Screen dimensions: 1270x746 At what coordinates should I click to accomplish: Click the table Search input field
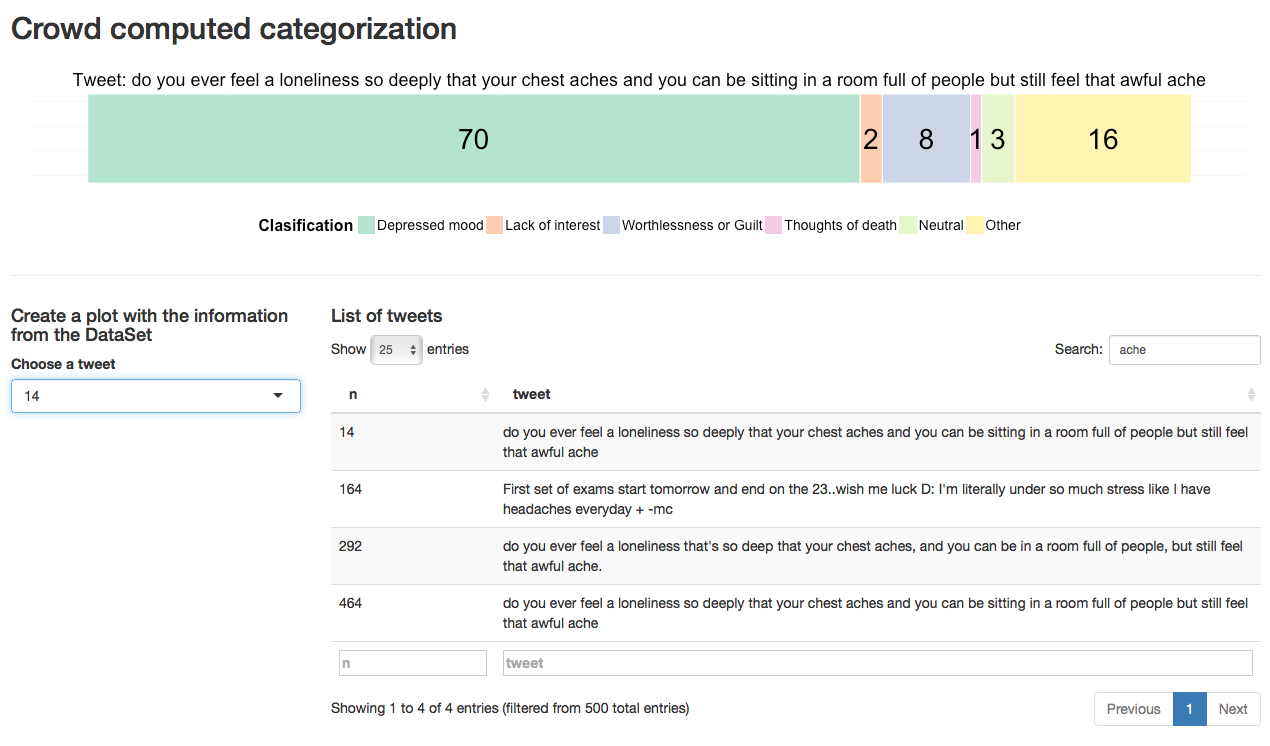(x=1184, y=350)
